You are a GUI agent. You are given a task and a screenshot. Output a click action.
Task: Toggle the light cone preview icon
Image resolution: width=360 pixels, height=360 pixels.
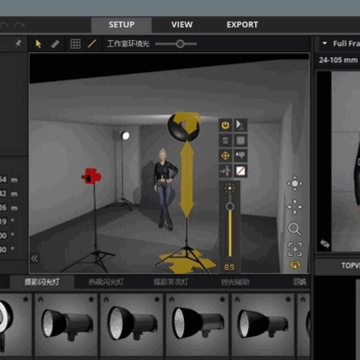(x=241, y=125)
